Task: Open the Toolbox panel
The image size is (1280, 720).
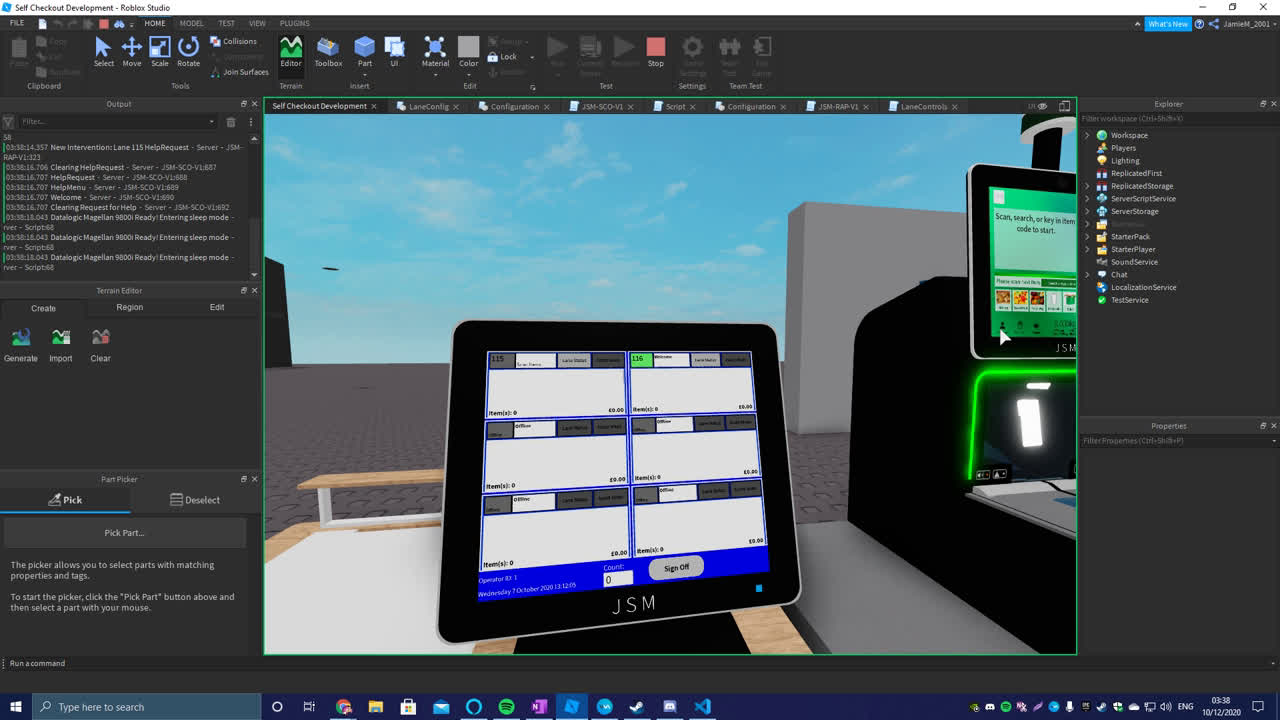Action: coord(328,52)
